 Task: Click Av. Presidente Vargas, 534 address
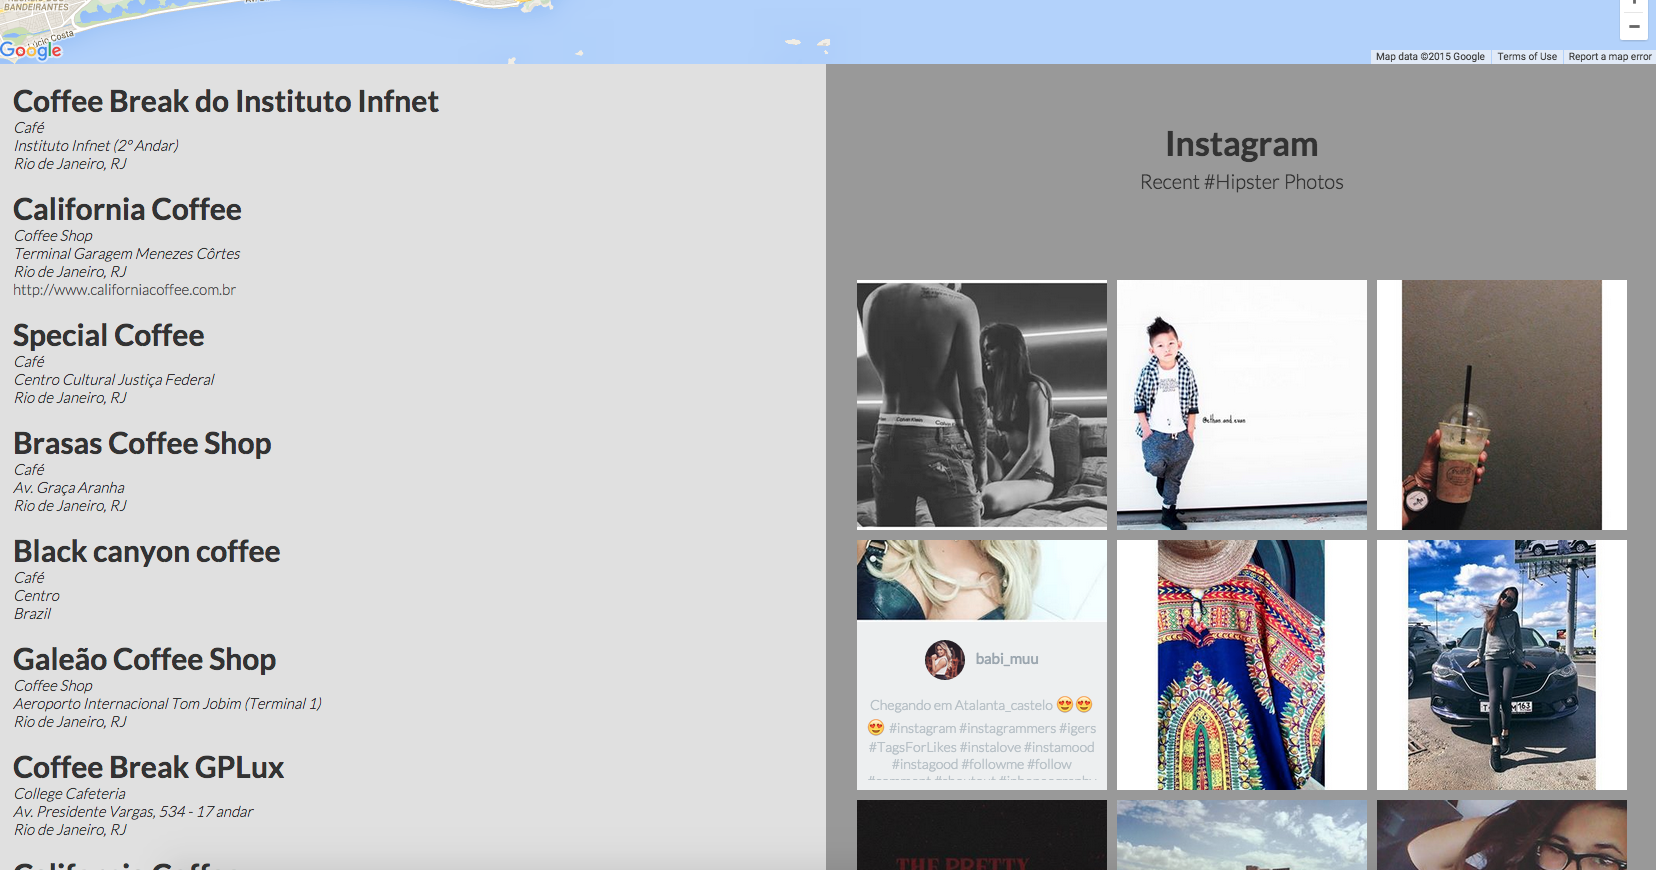(134, 812)
